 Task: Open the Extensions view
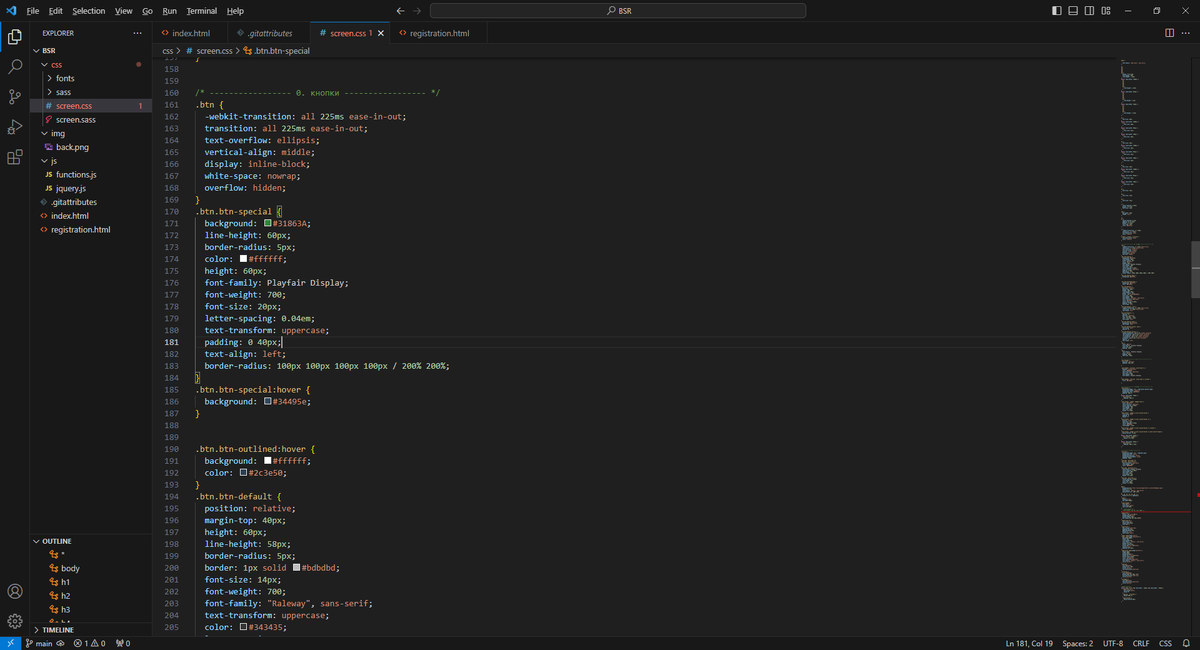[15, 157]
